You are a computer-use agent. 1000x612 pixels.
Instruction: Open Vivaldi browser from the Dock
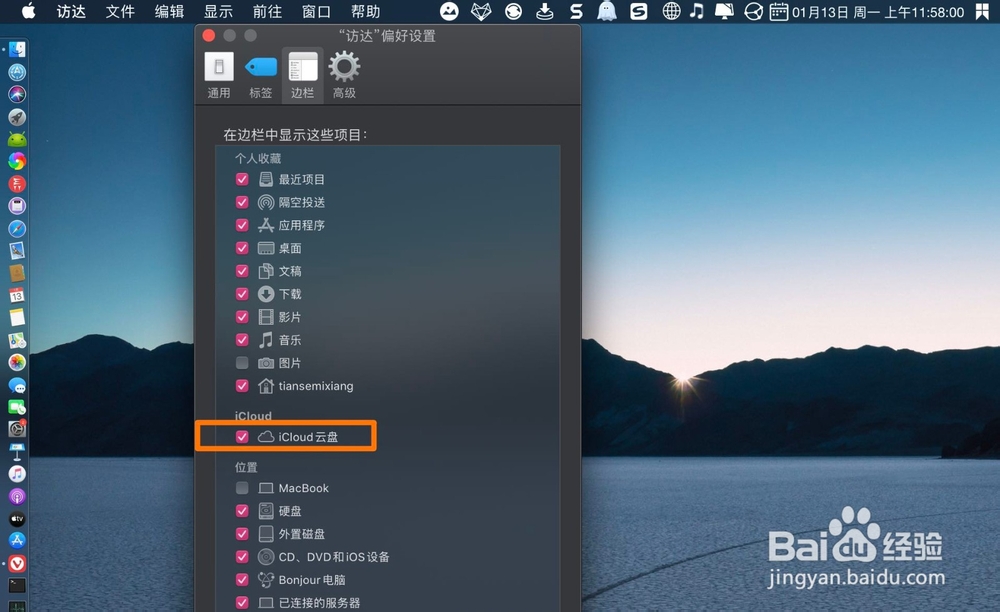tap(17, 564)
